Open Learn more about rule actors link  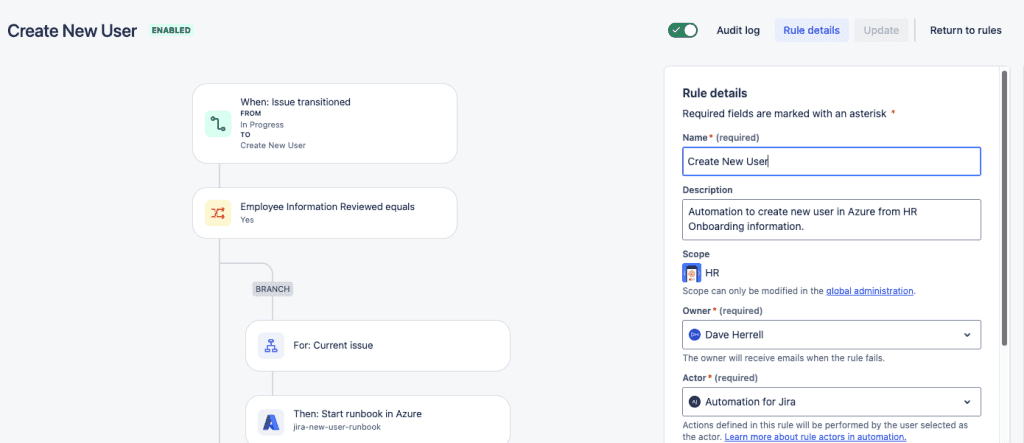pyautogui.click(x=815, y=436)
